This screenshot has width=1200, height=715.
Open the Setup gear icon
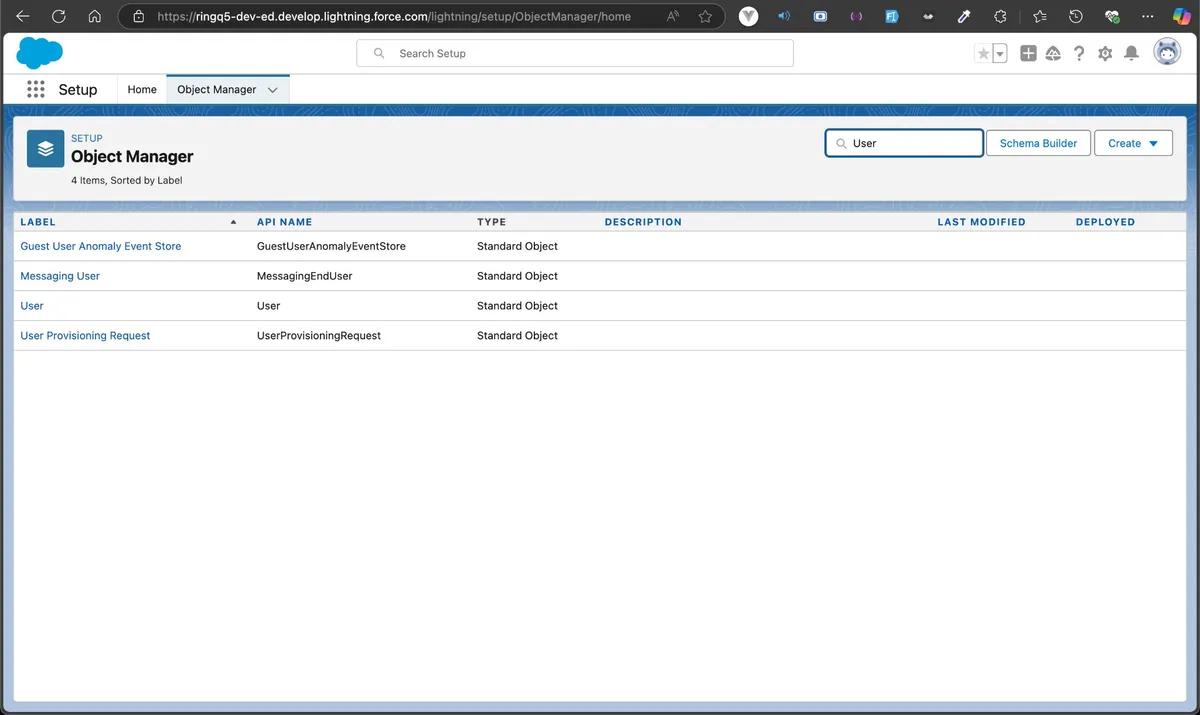pos(1105,54)
